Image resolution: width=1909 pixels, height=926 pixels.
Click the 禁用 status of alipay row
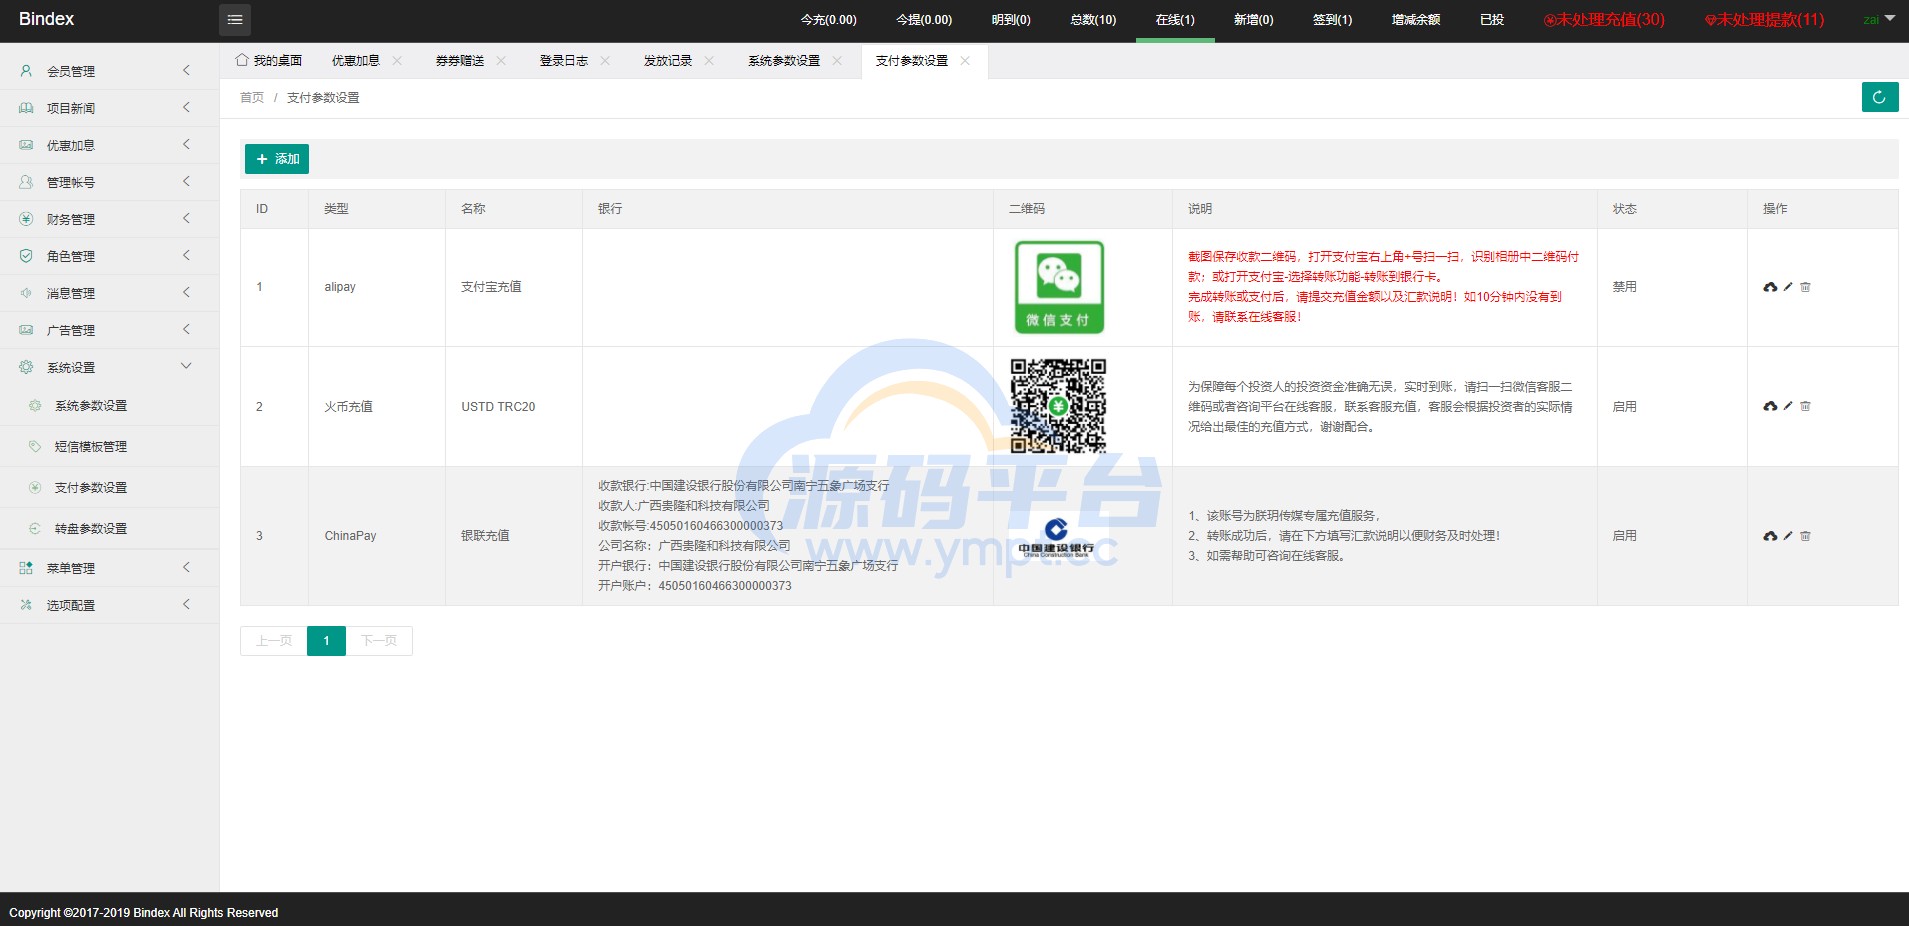click(1624, 287)
